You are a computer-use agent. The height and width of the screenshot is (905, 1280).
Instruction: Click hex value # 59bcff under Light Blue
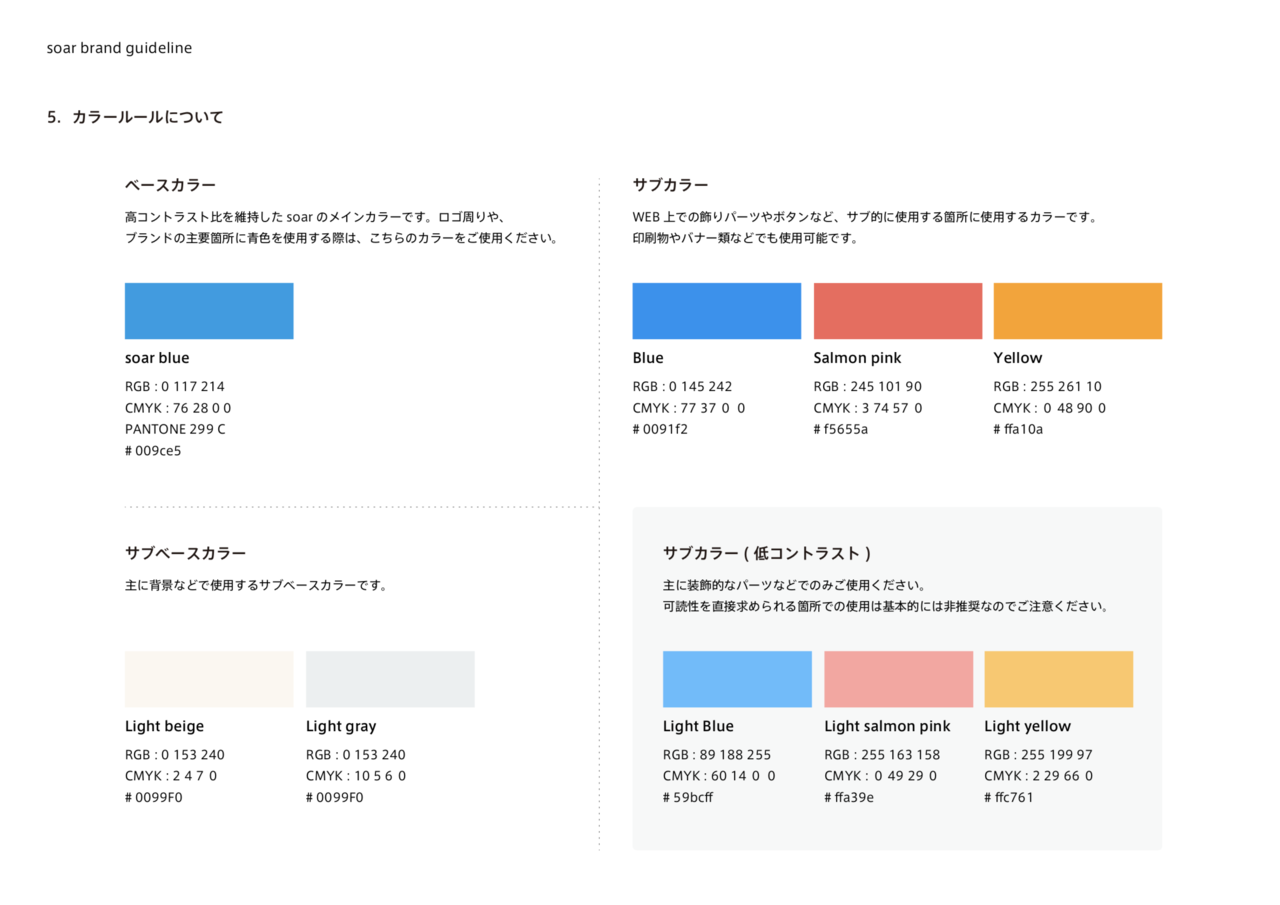pyautogui.click(x=688, y=798)
